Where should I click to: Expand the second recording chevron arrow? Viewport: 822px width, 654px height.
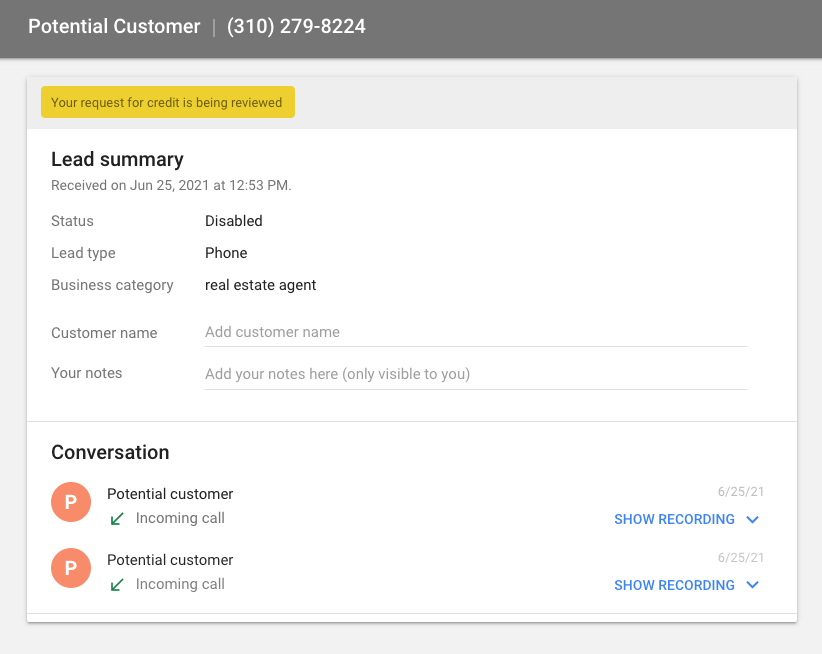753,586
